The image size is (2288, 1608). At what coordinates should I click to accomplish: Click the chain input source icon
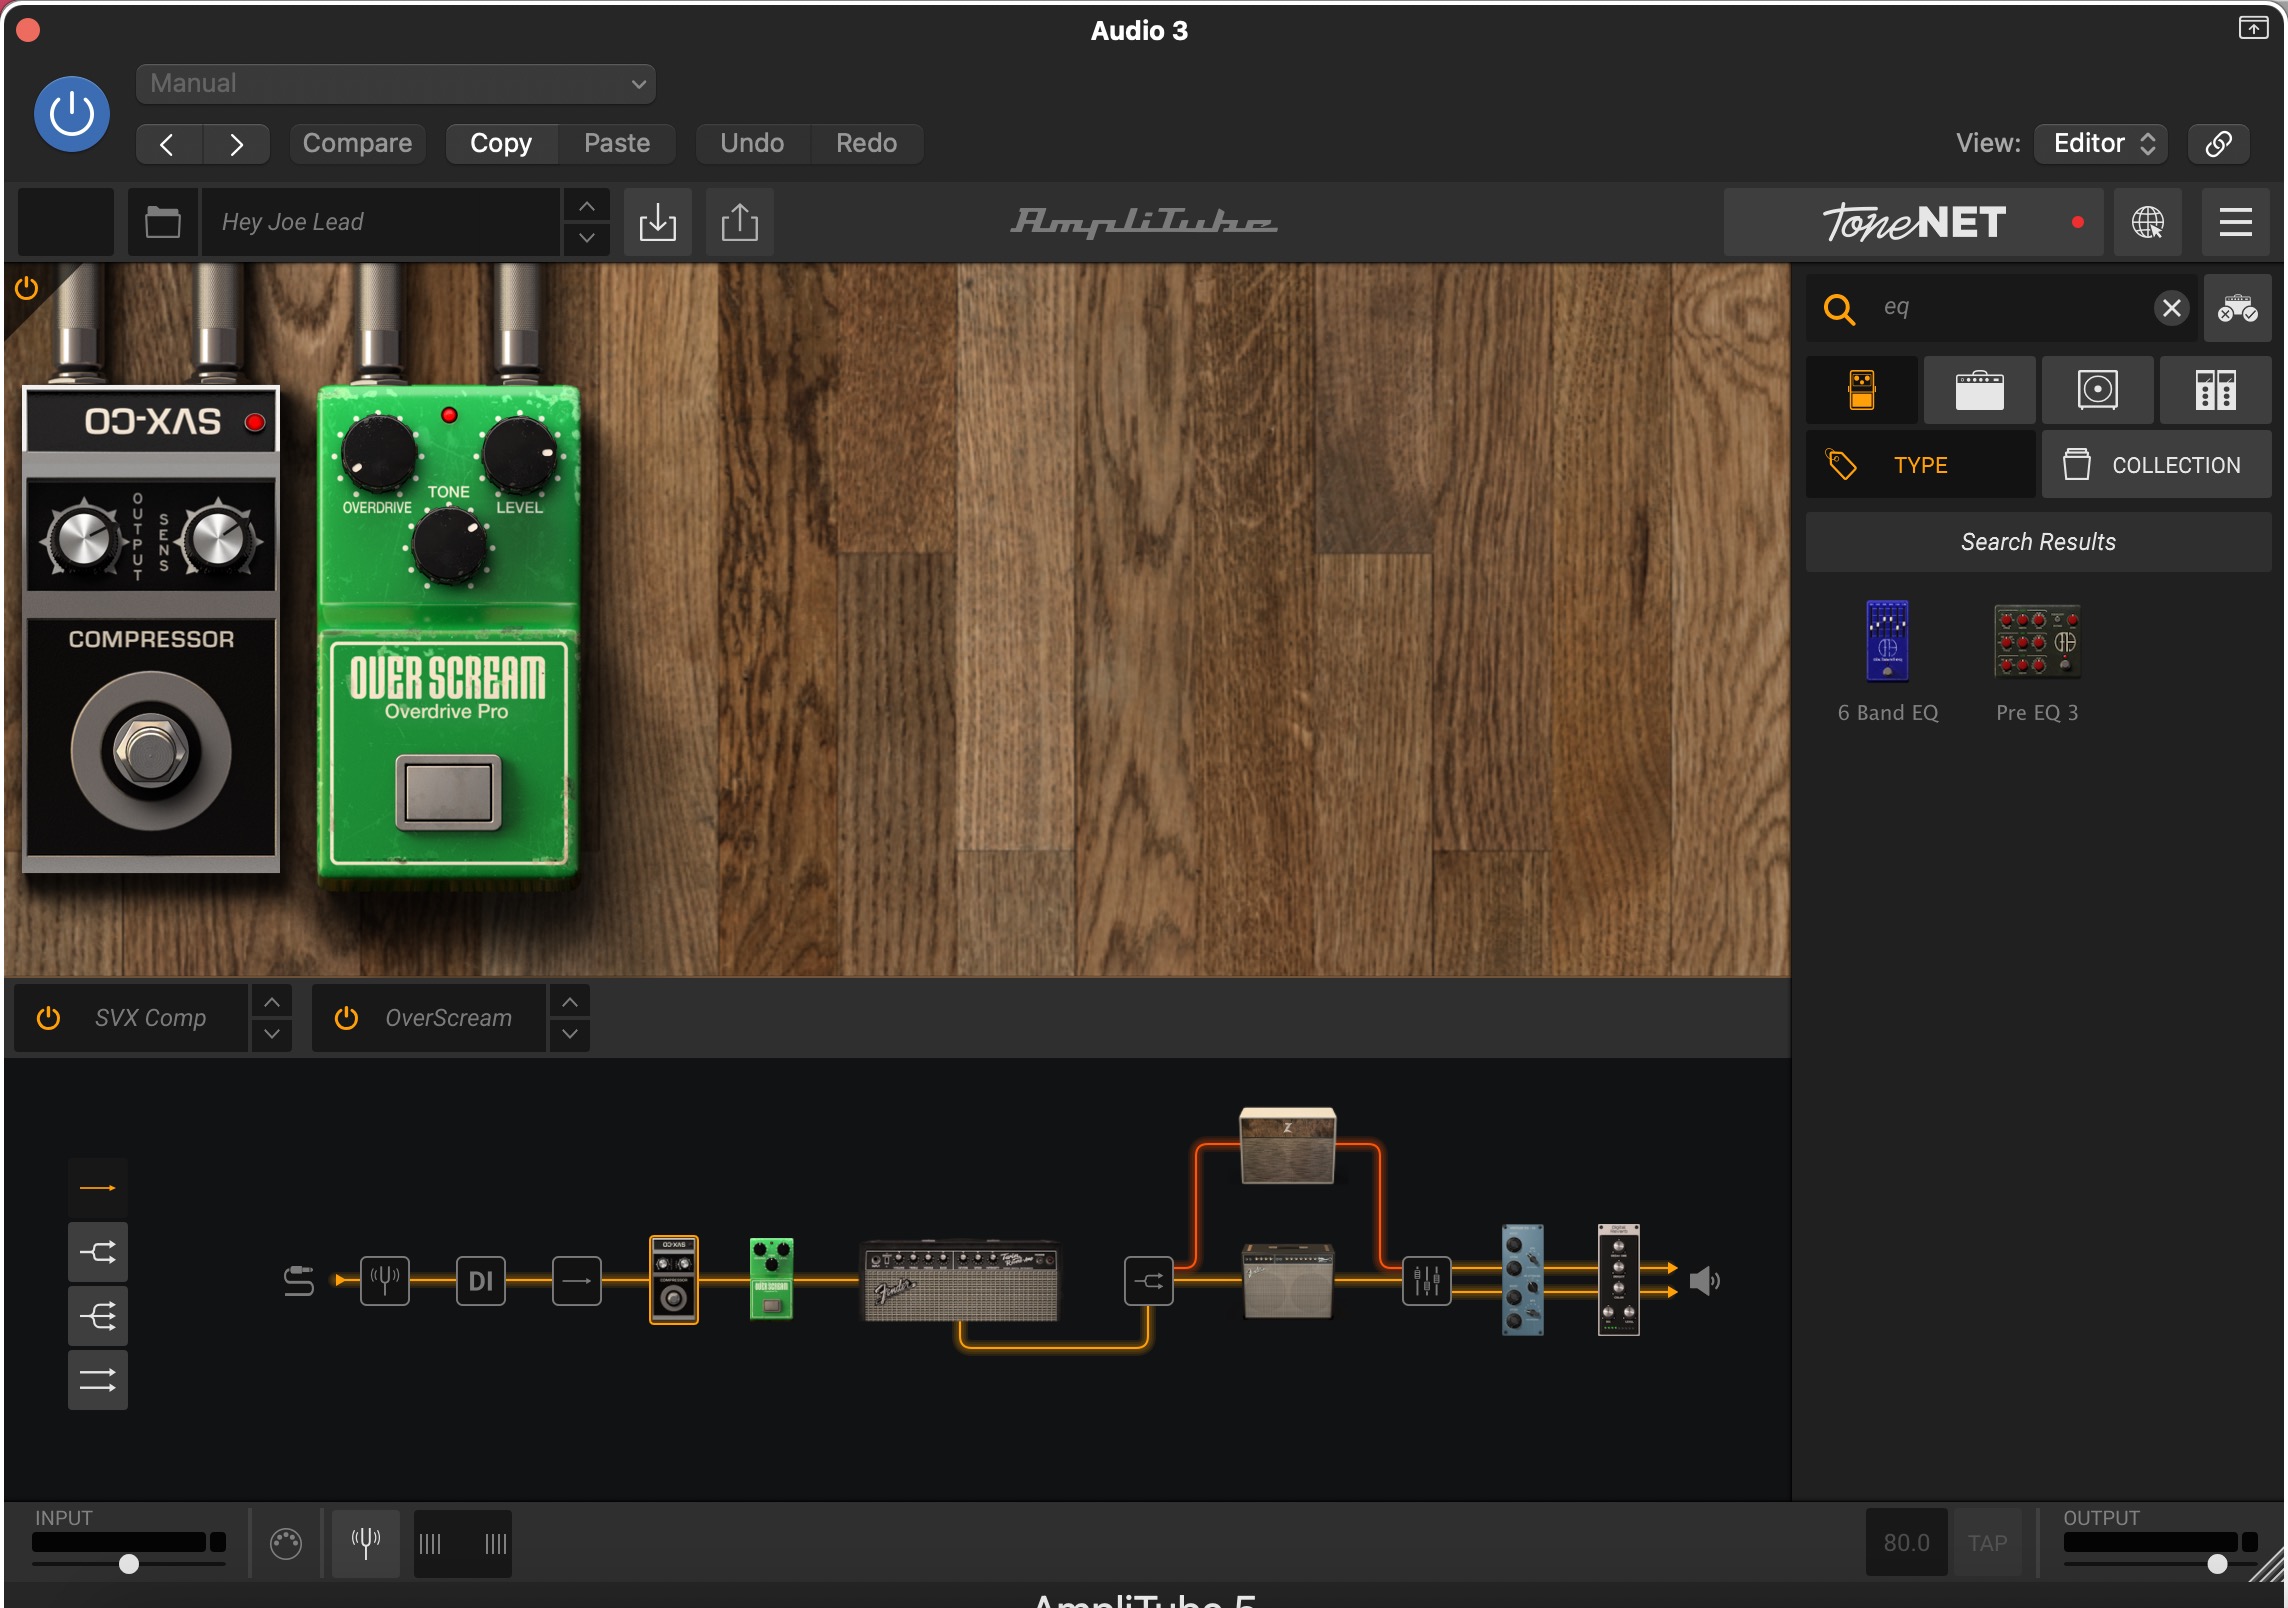299,1281
